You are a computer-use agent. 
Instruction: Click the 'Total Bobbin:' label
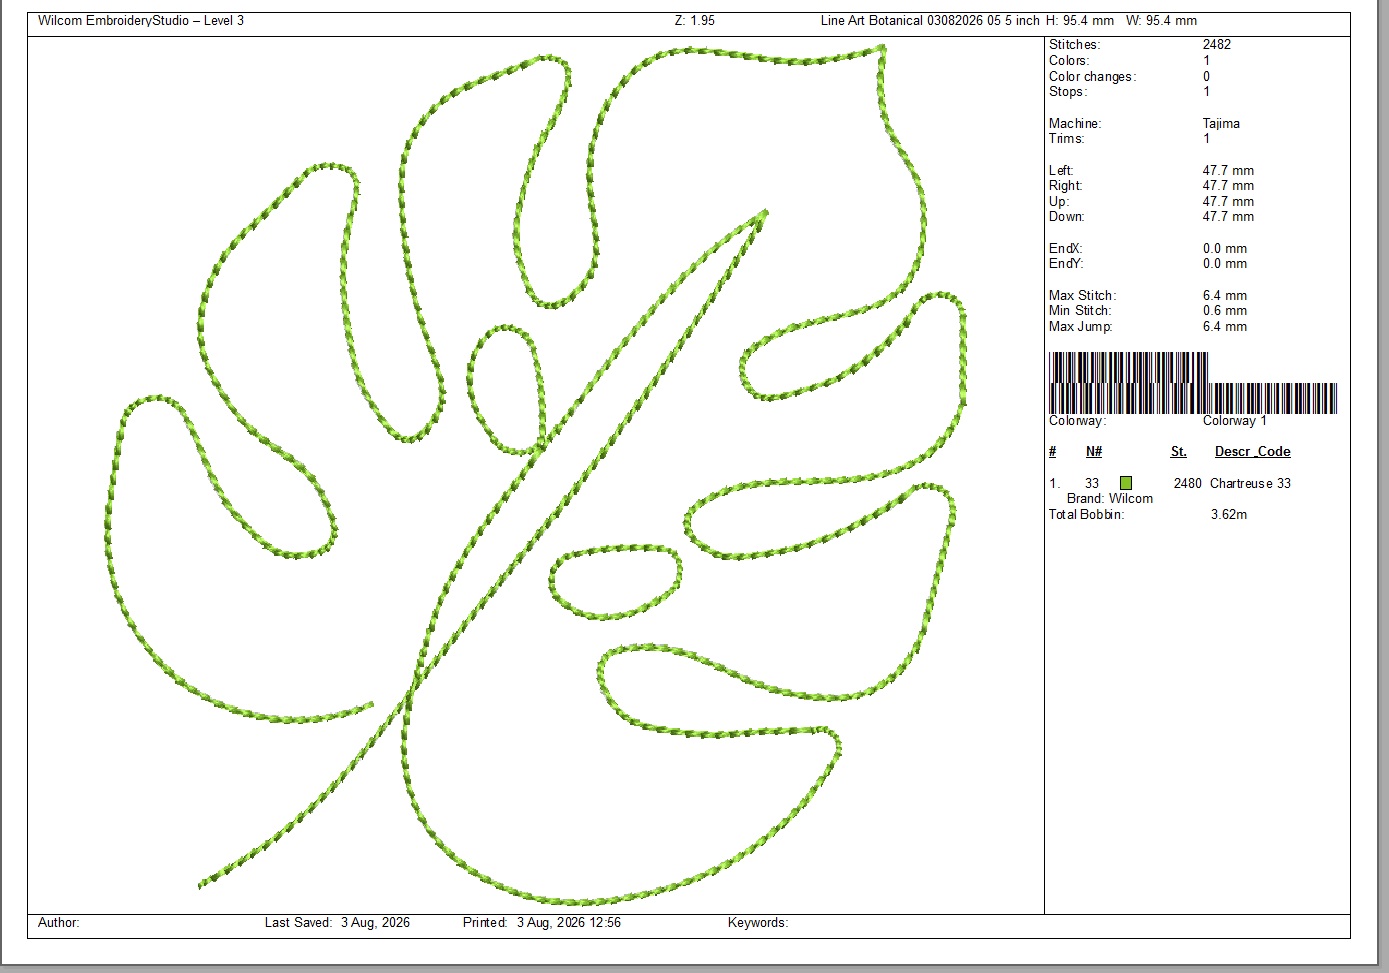point(1086,514)
